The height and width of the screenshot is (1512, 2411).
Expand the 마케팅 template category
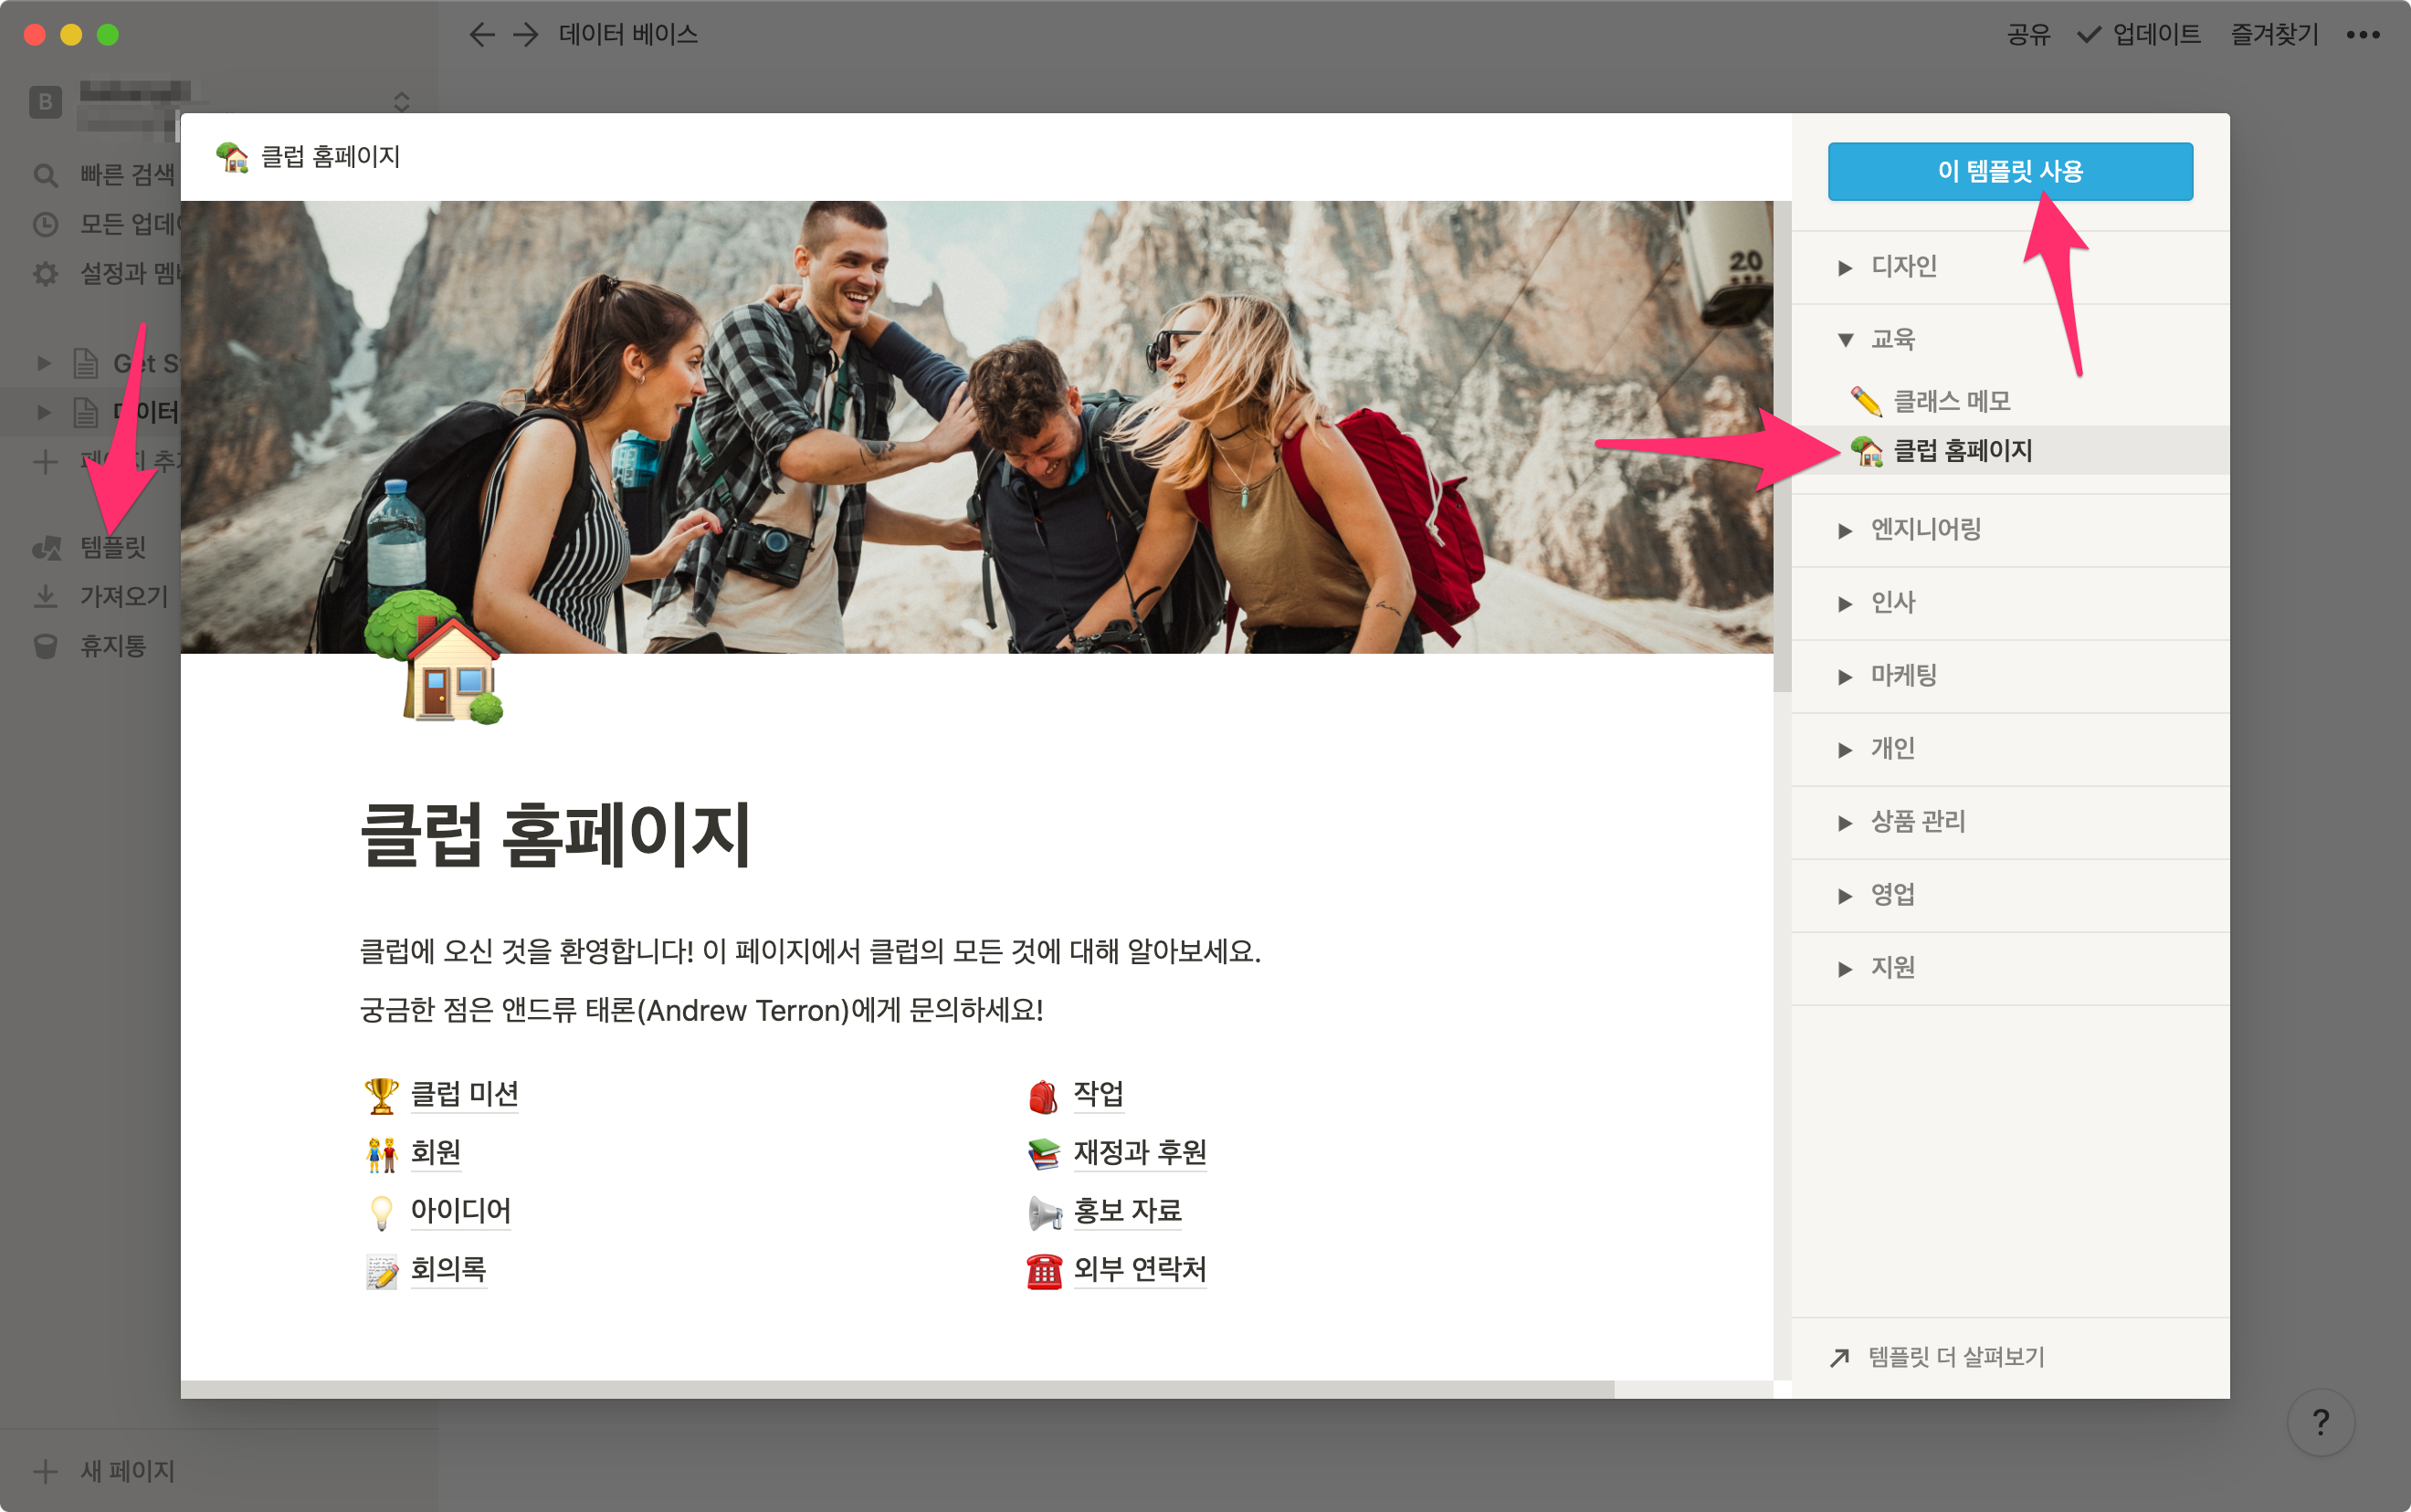[1845, 676]
